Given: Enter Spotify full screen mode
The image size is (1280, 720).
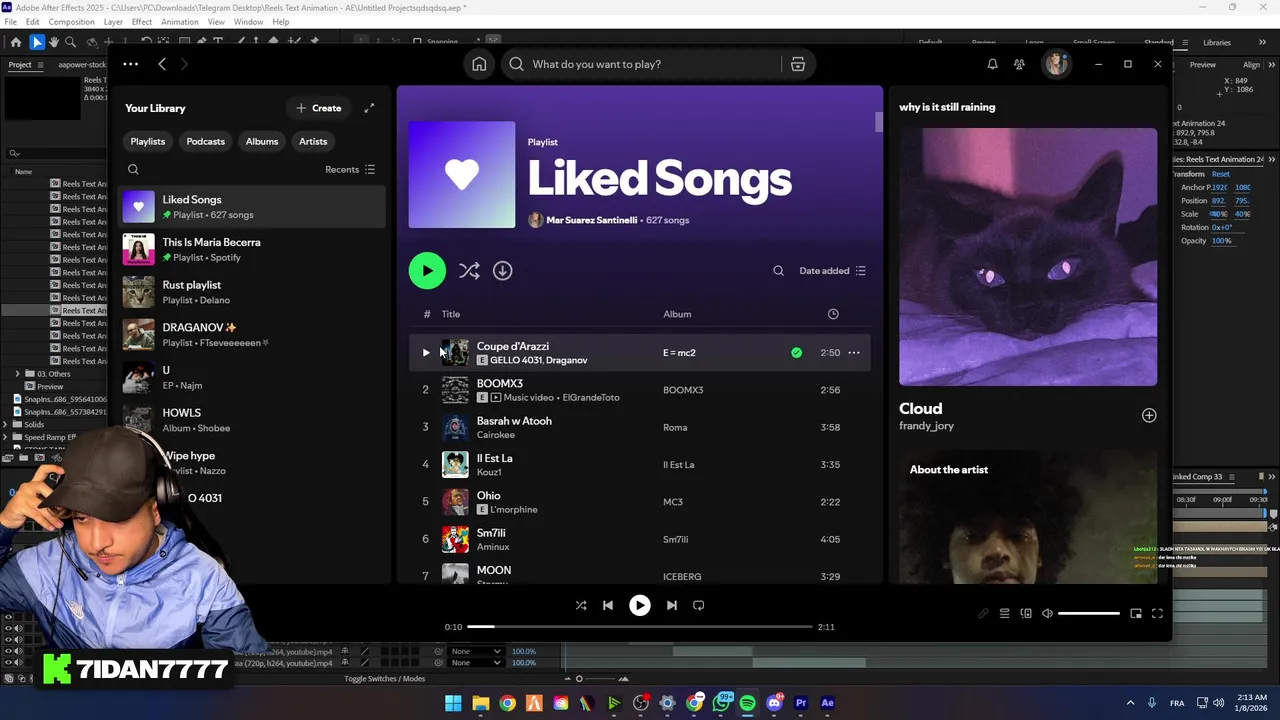Looking at the screenshot, I should [1157, 614].
